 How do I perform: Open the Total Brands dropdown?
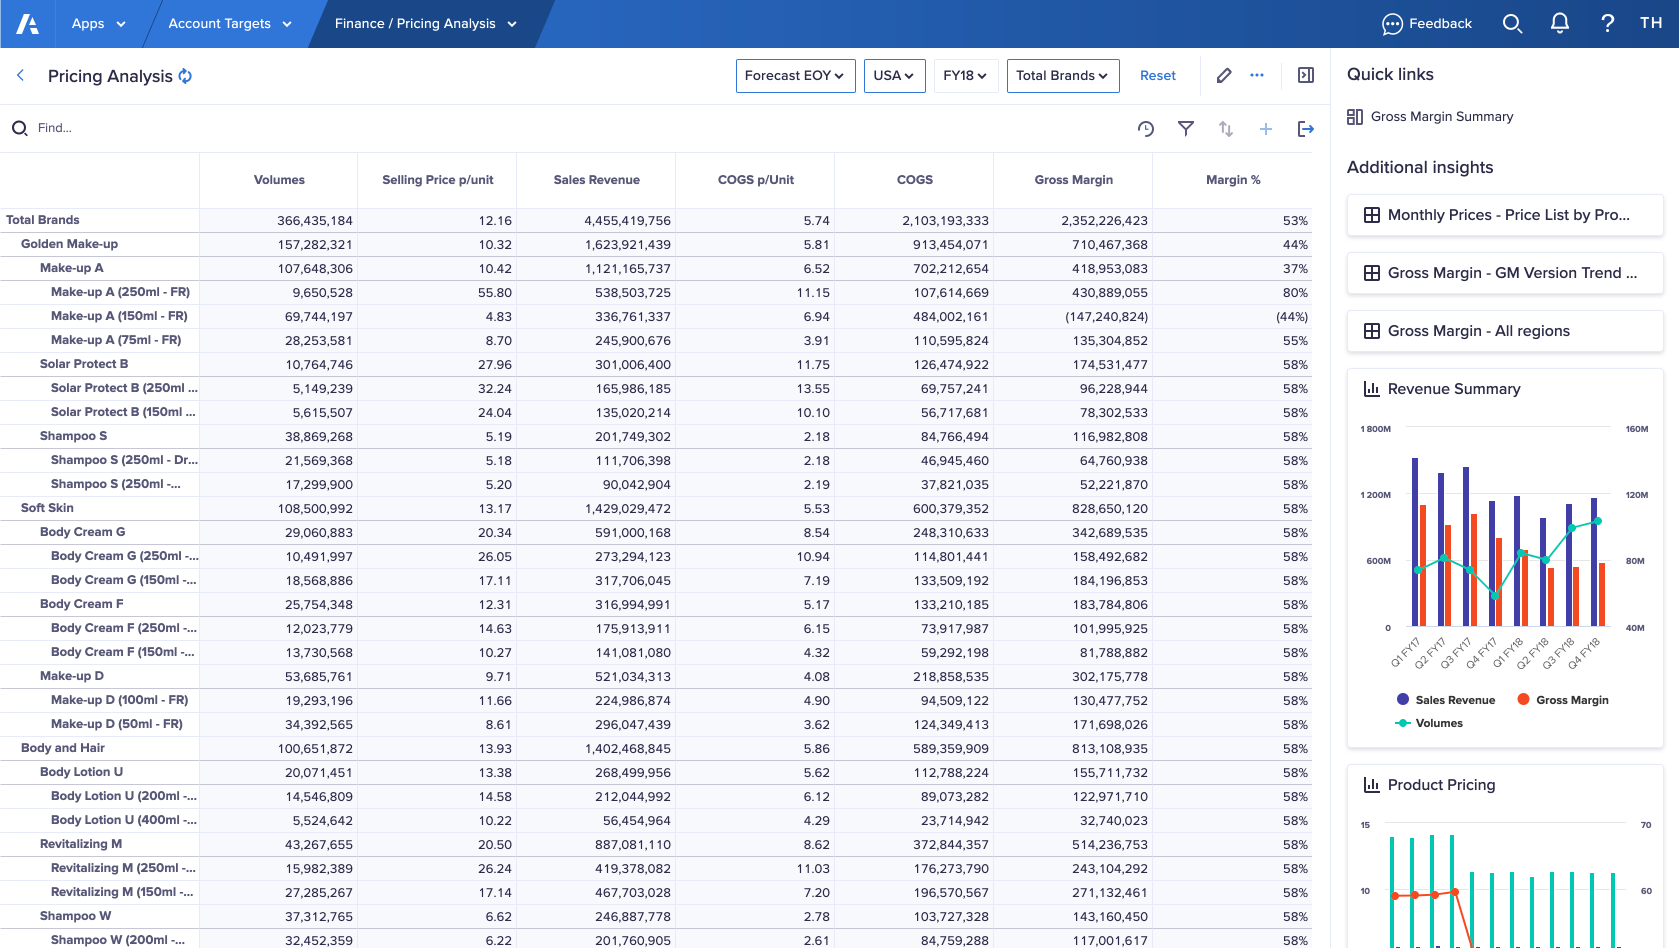(x=1062, y=76)
